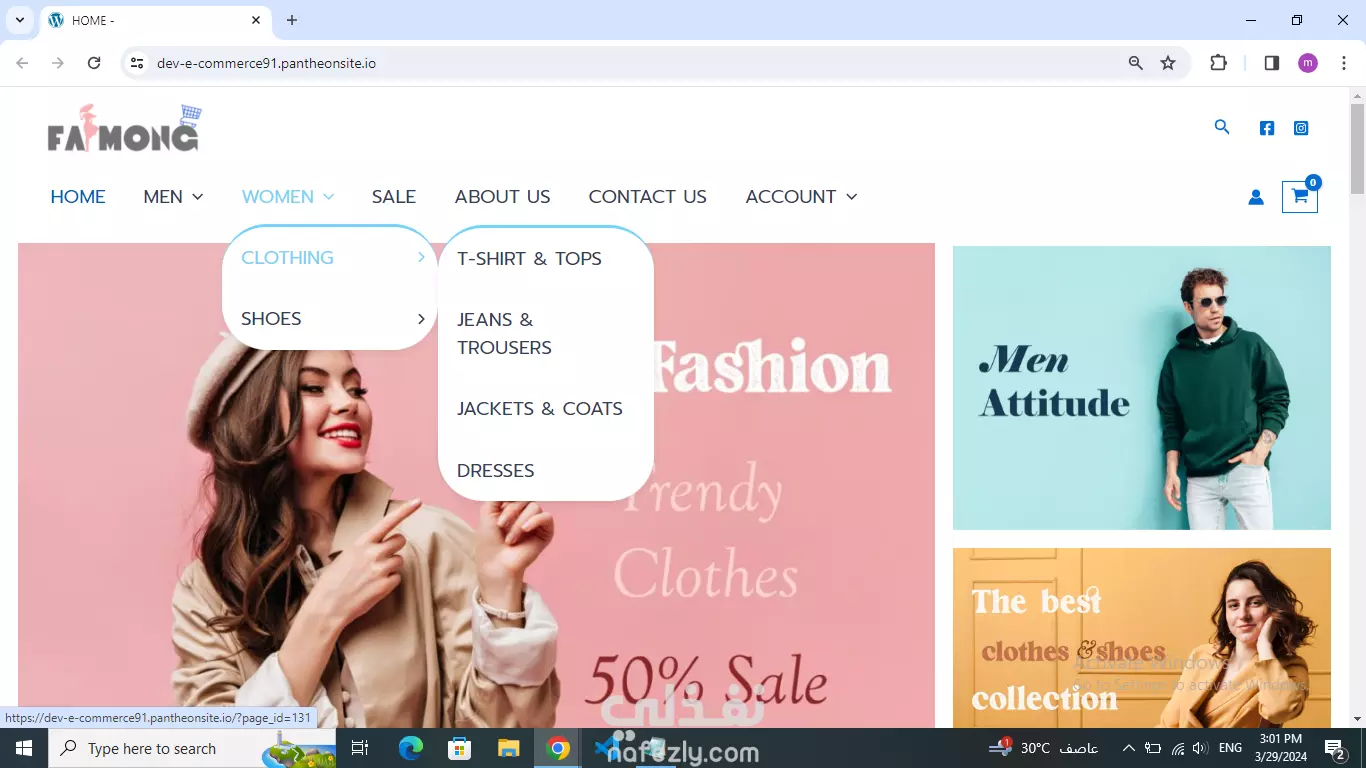
Task: Open network settings in system tray
Action: click(x=1177, y=748)
